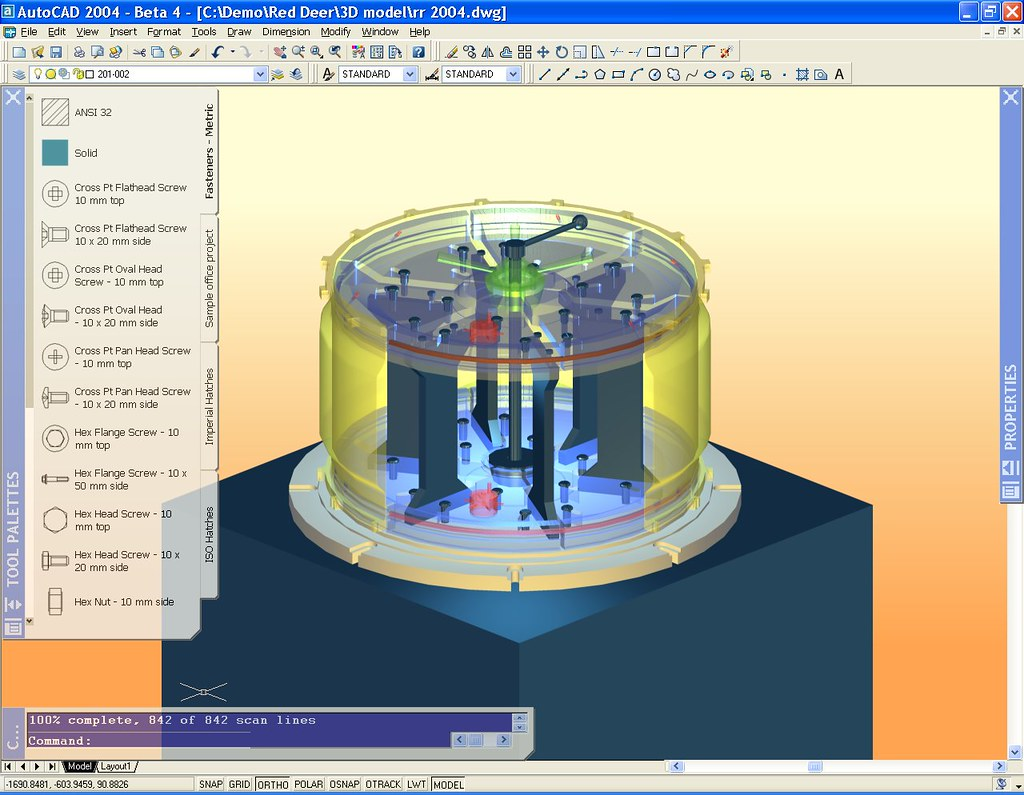This screenshot has width=1024, height=795.
Task: Select the Spline tool
Action: tap(690, 74)
